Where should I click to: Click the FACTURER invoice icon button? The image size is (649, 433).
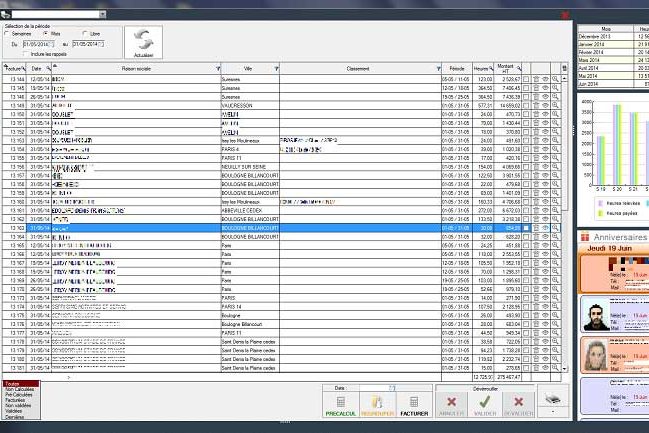point(414,402)
